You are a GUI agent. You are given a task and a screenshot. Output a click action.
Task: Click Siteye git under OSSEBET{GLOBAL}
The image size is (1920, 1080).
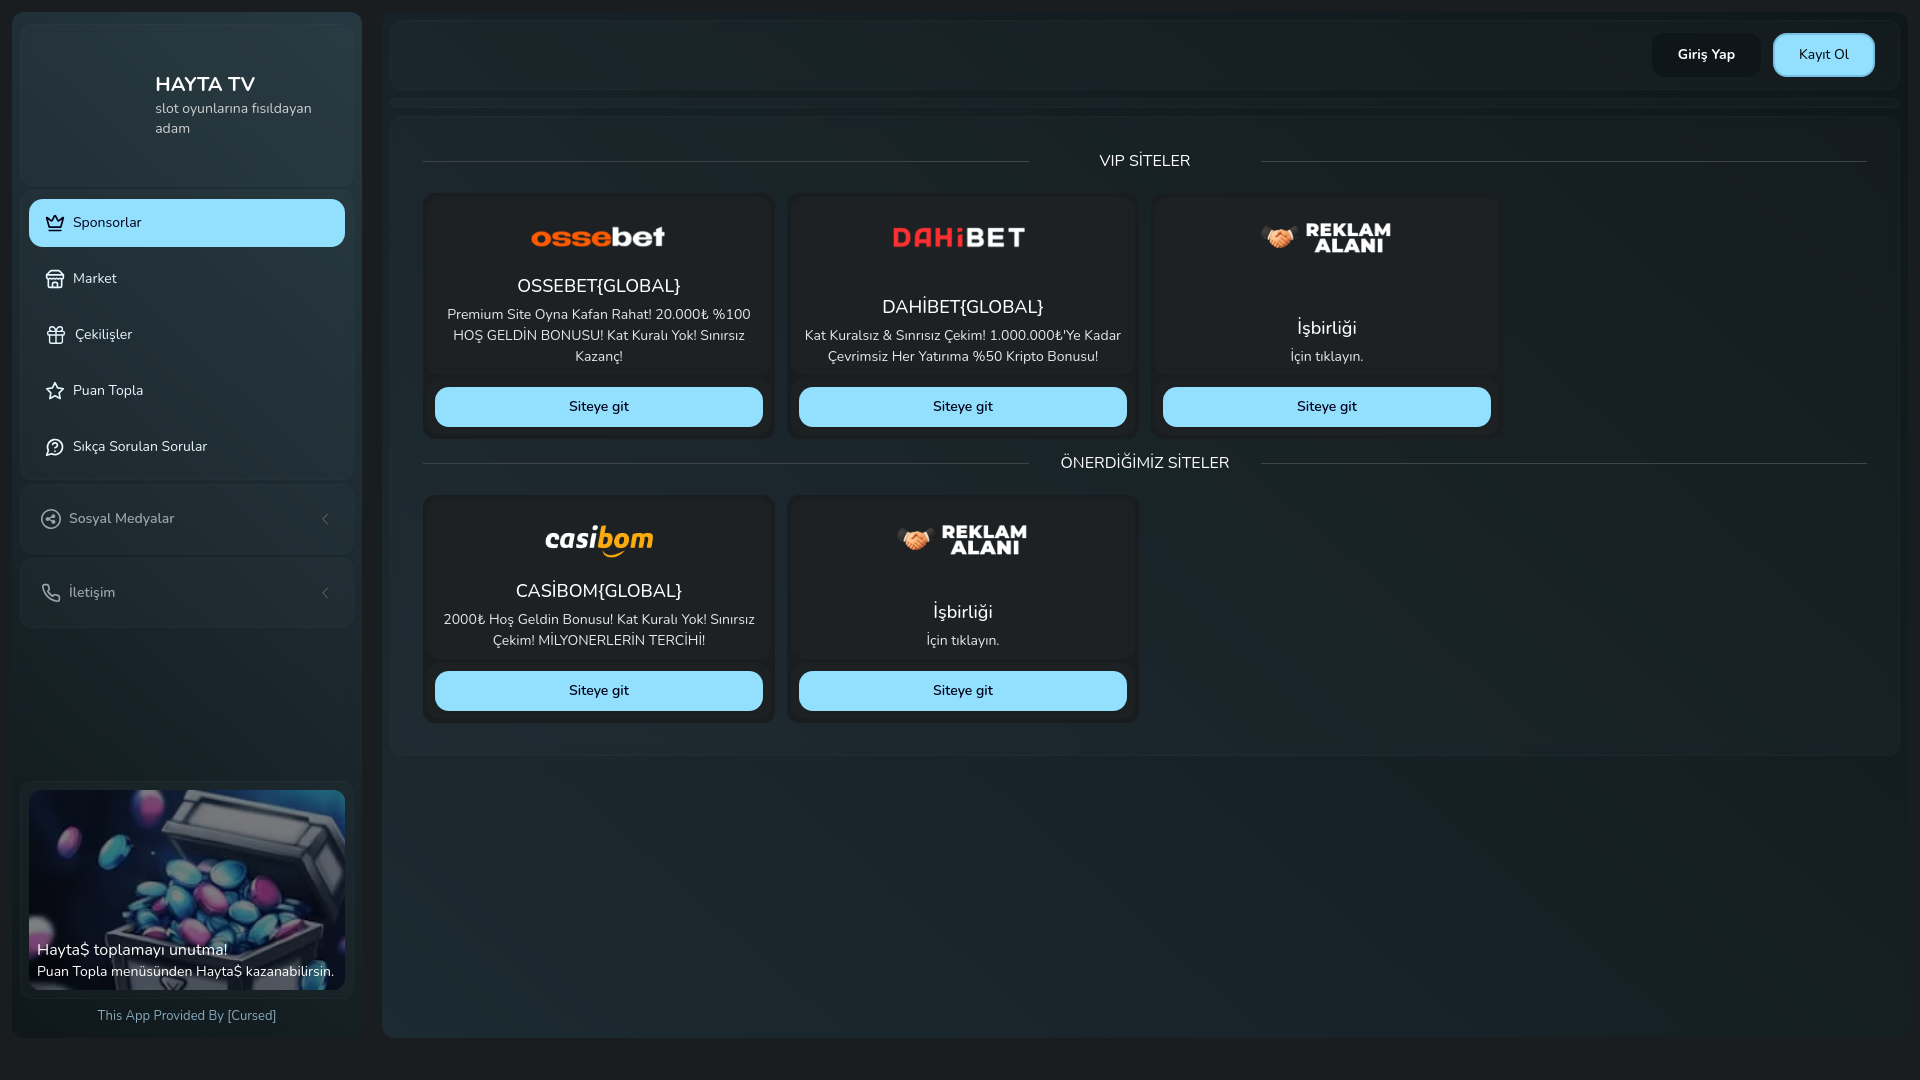(x=599, y=407)
